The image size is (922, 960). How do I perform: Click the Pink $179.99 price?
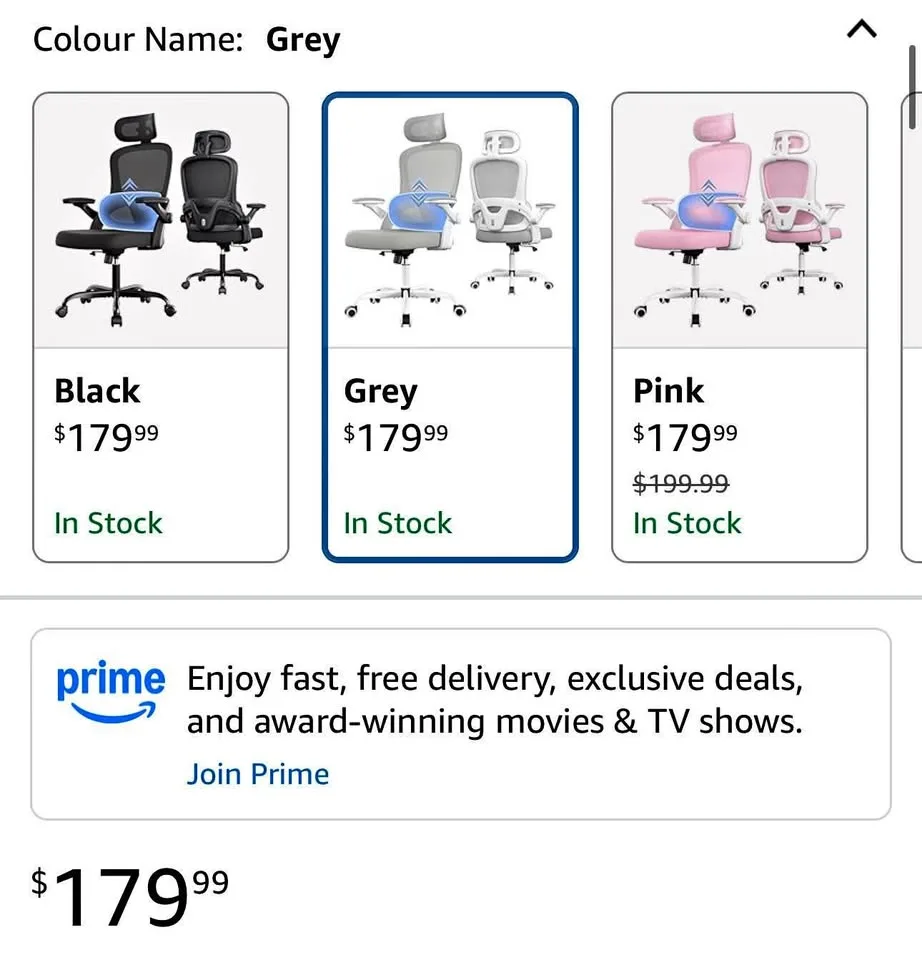(685, 437)
